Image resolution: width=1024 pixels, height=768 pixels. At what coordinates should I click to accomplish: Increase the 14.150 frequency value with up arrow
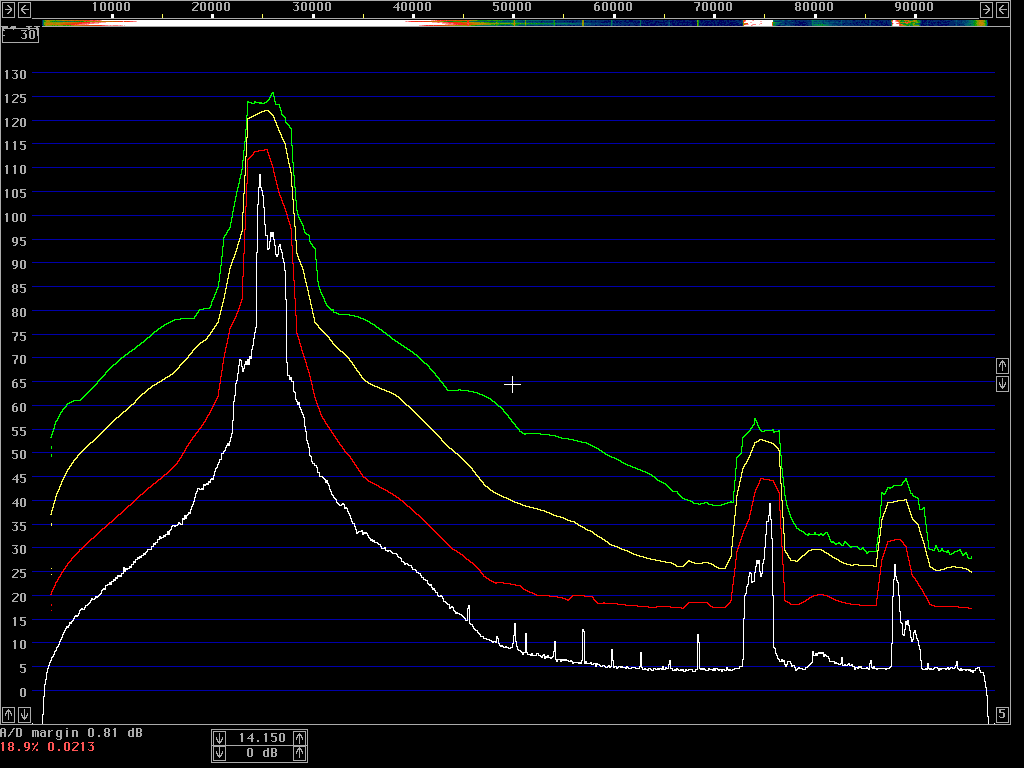[299, 738]
